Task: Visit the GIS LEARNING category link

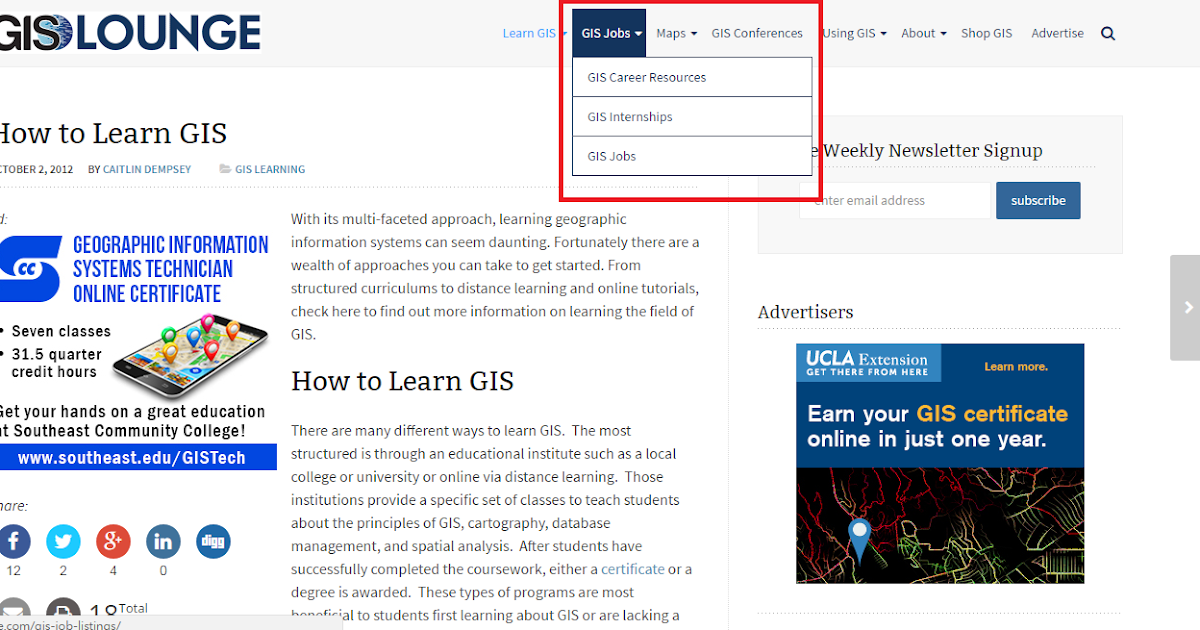Action: (x=270, y=169)
